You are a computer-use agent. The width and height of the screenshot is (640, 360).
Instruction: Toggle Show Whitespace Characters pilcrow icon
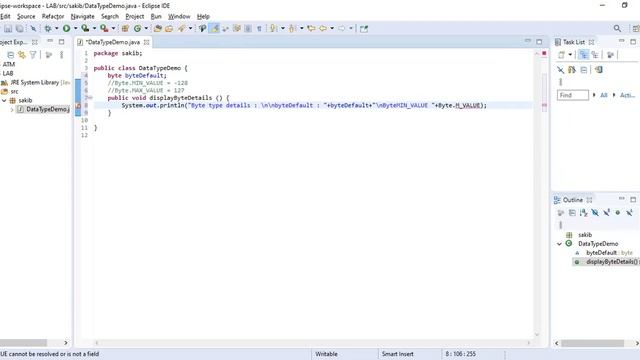click(x=259, y=29)
